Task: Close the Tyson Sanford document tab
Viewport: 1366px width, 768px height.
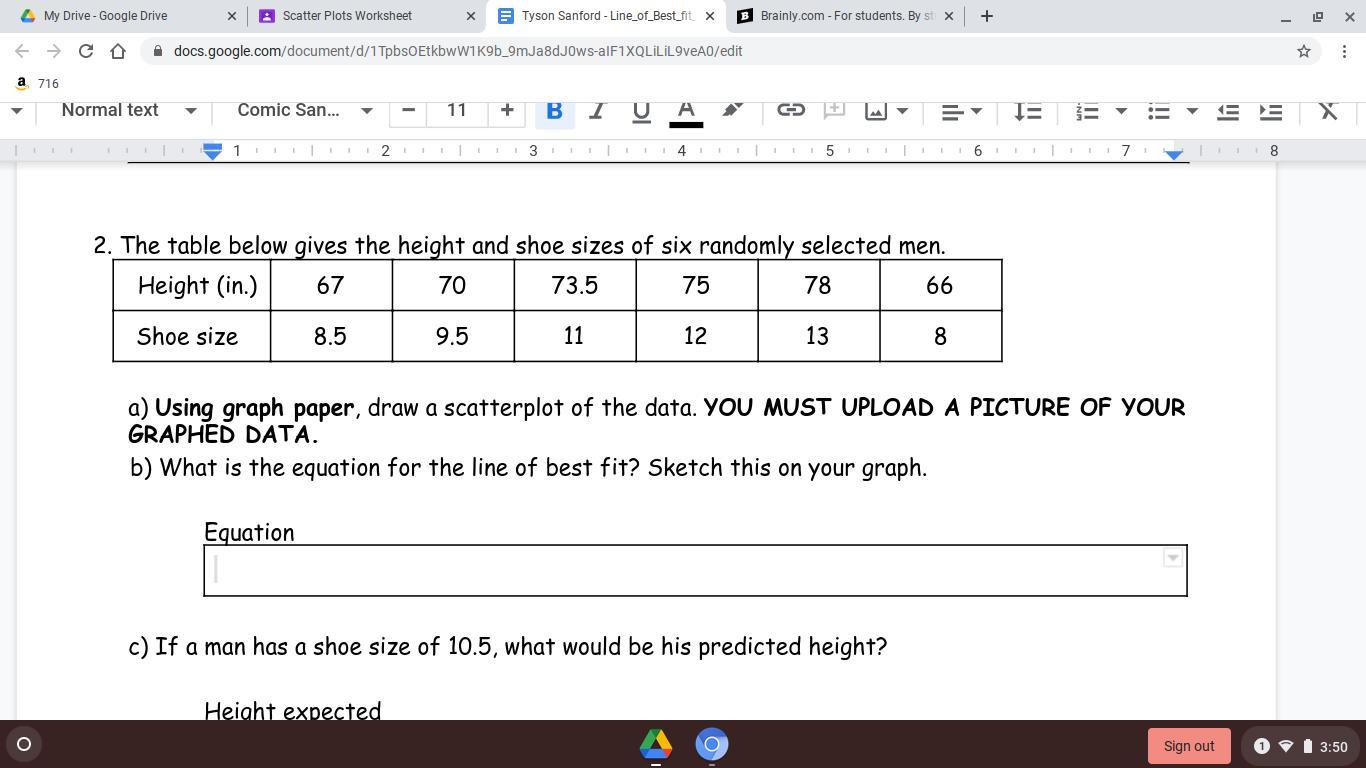Action: click(x=710, y=16)
